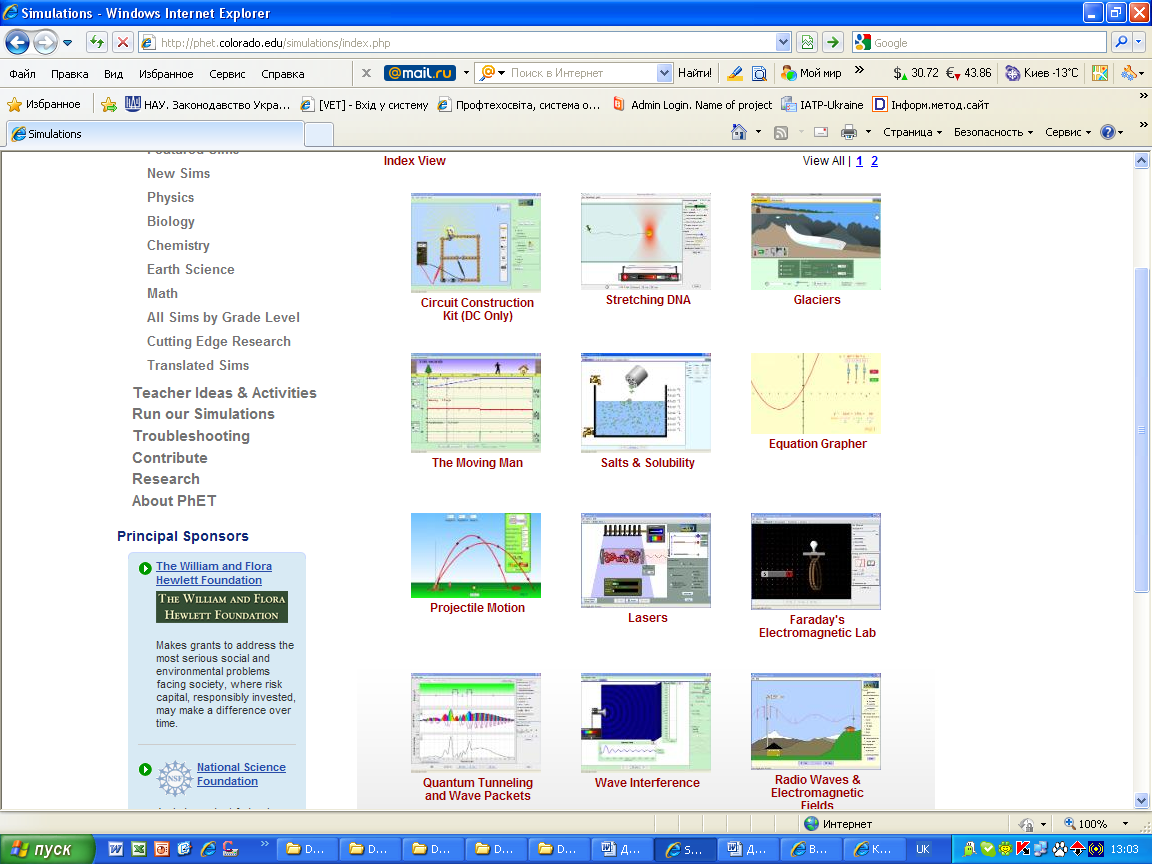Click the UK language indicator in taskbar
The width and height of the screenshot is (1152, 864).
[x=923, y=849]
